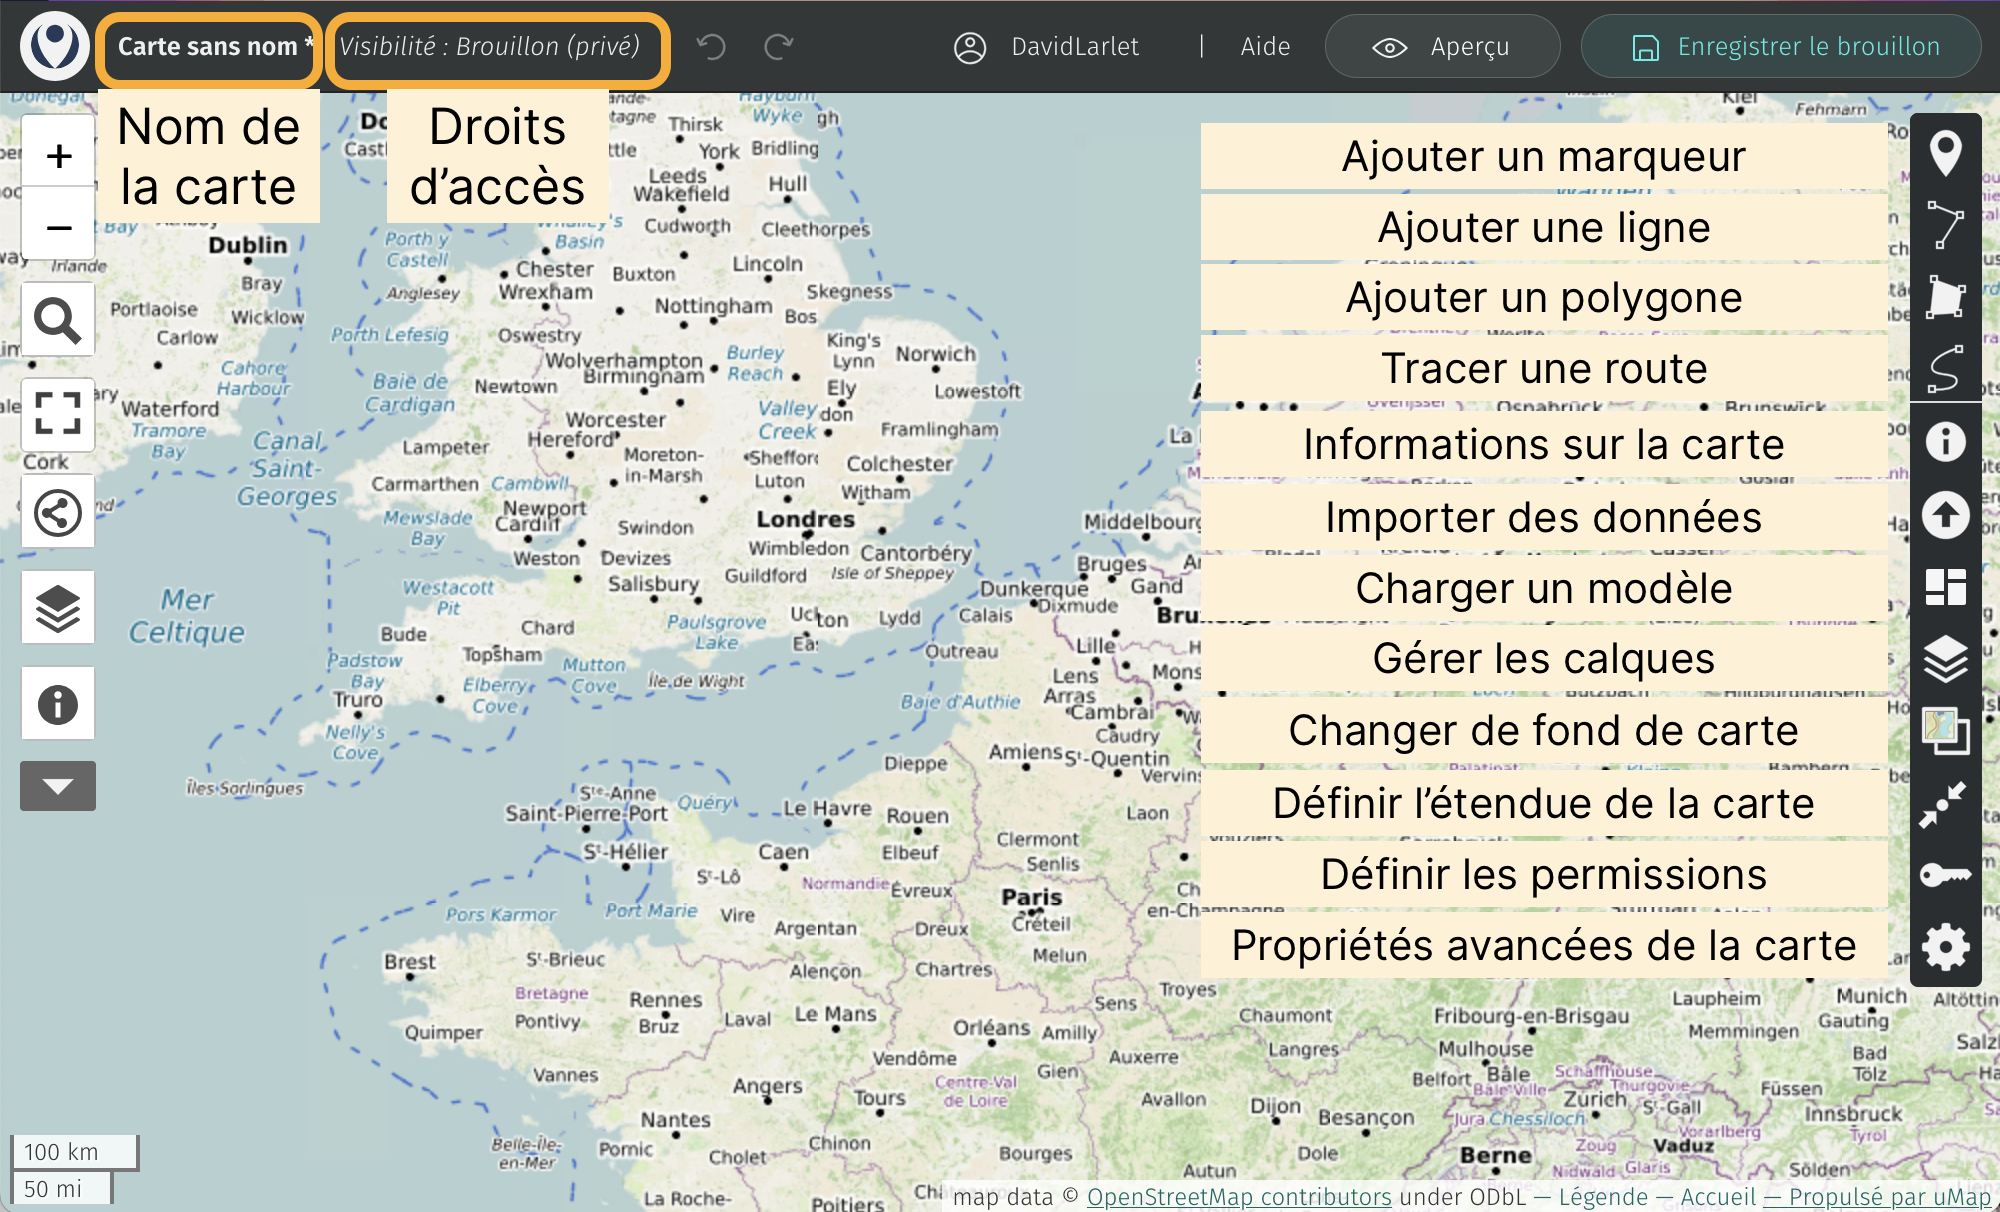This screenshot has height=1212, width=2000.
Task: Open advanced map properties gear
Action: pyautogui.click(x=1945, y=946)
